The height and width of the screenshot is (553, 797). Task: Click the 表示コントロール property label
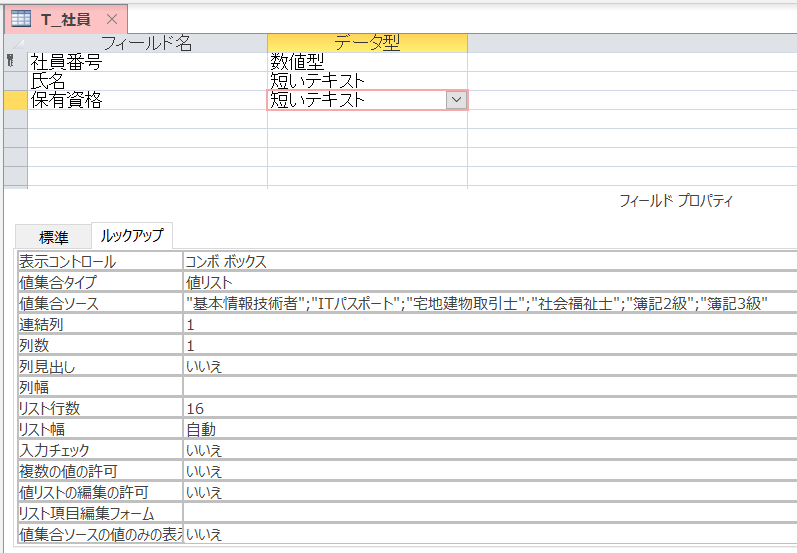[100, 261]
